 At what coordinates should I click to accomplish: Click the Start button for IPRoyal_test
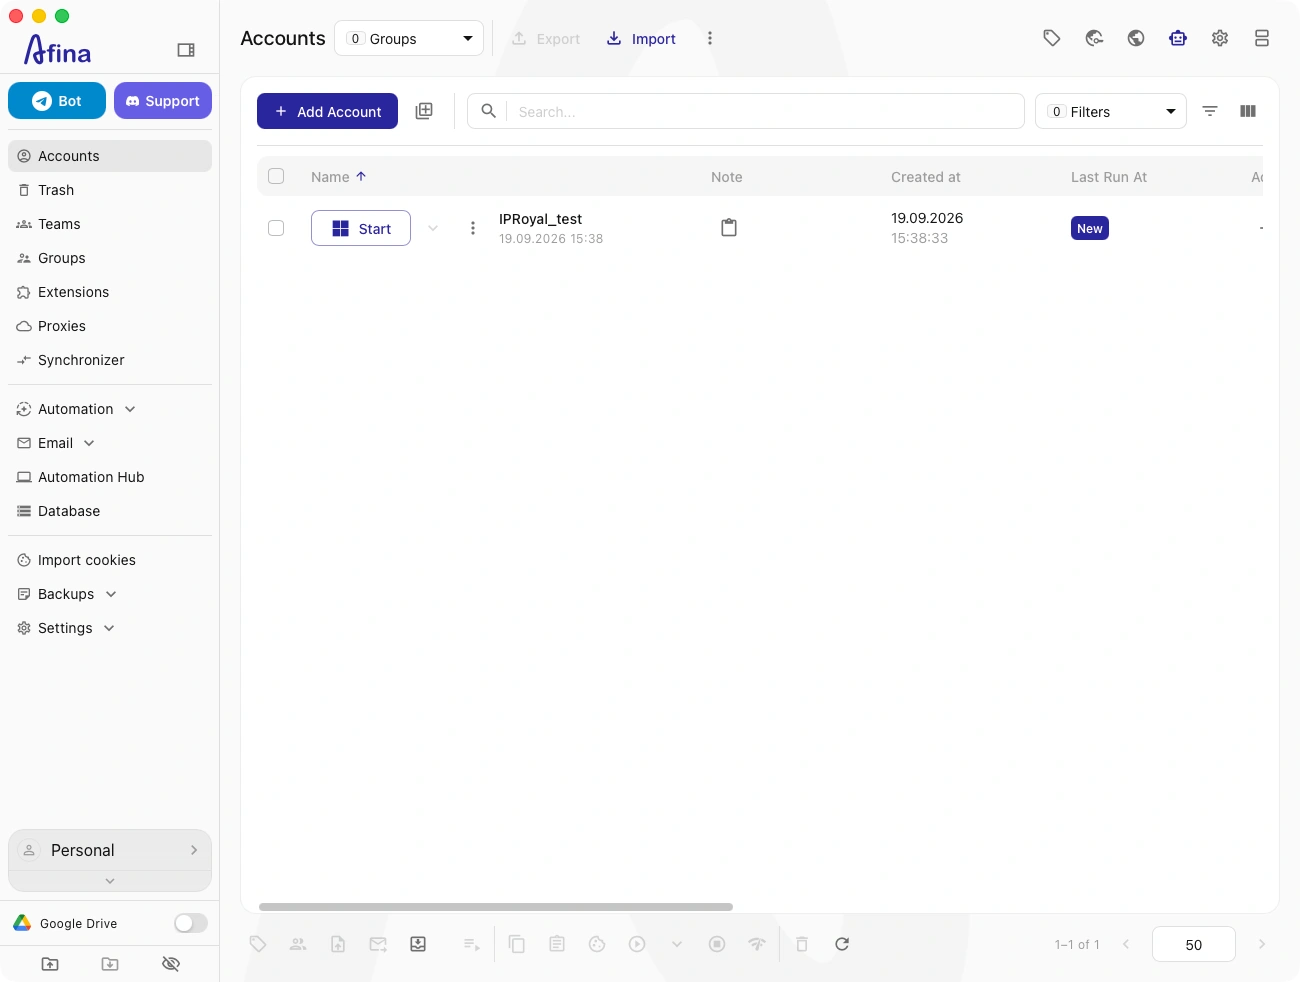pos(361,228)
